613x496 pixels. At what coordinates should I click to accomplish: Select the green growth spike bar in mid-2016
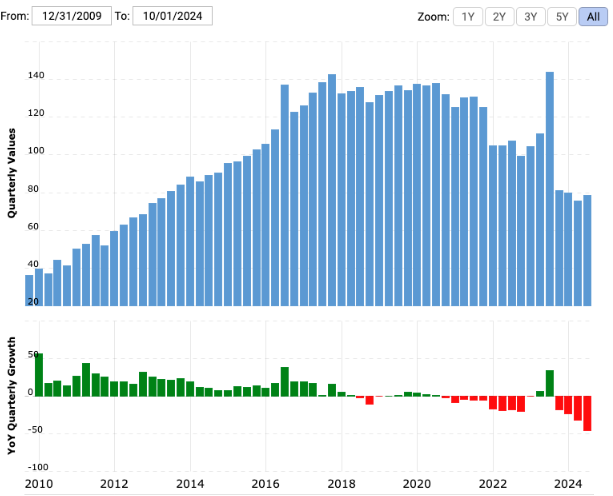click(285, 381)
